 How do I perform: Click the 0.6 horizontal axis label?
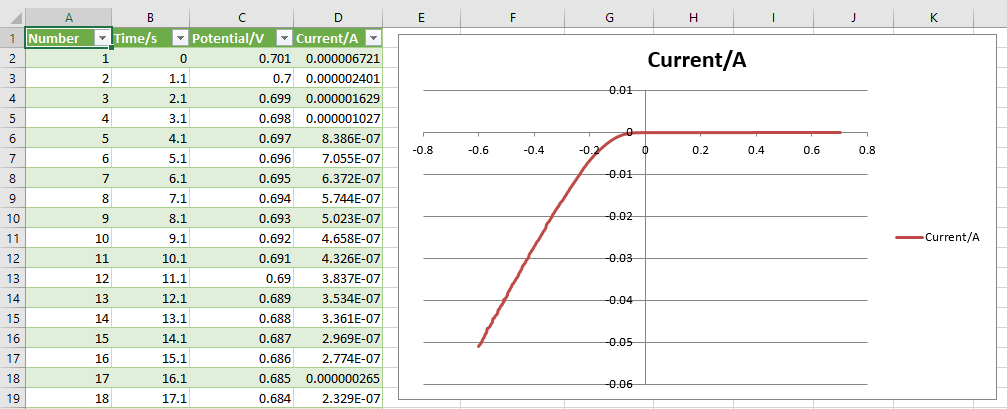pos(812,150)
